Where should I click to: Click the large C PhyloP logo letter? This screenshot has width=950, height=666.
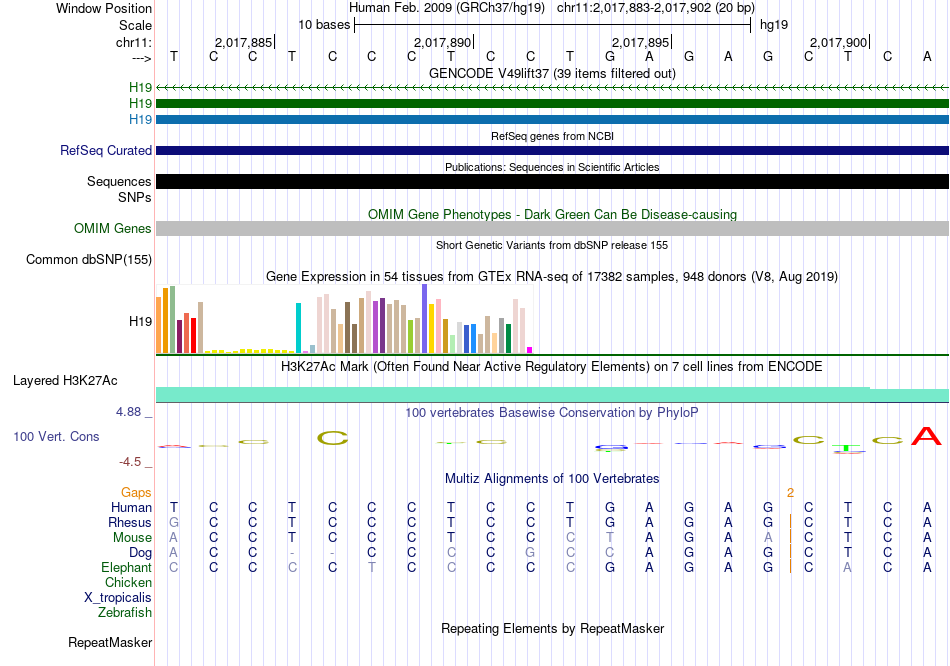point(333,438)
